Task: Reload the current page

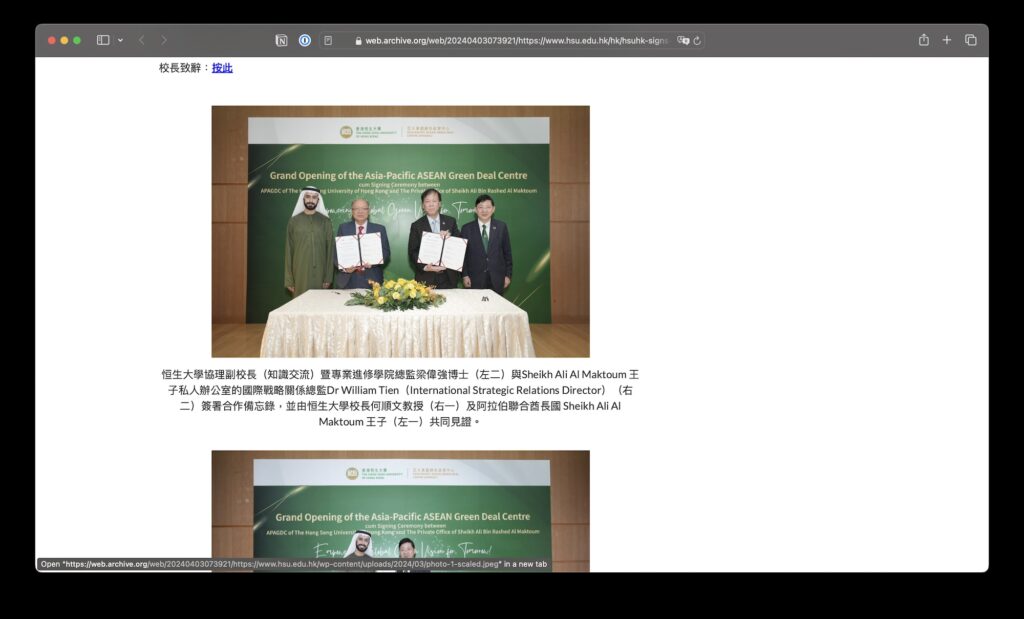Action: tap(697, 41)
